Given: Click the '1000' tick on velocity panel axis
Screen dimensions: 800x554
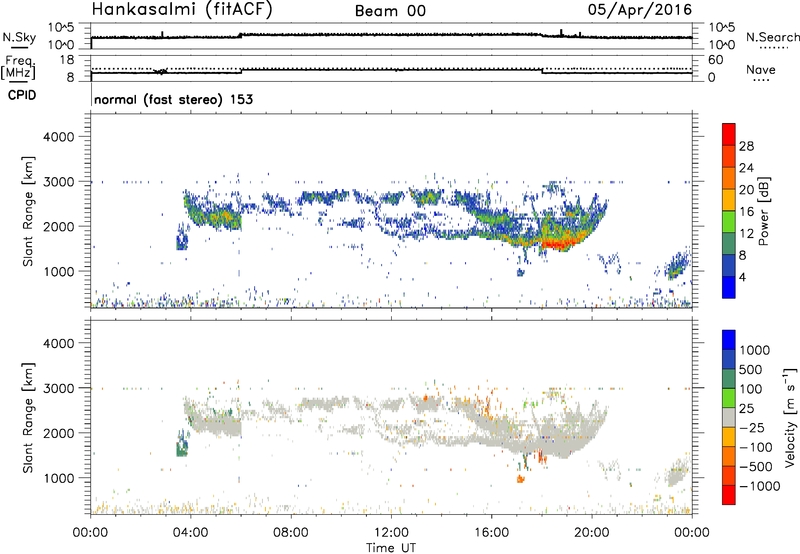Looking at the screenshot, I should [x=59, y=478].
